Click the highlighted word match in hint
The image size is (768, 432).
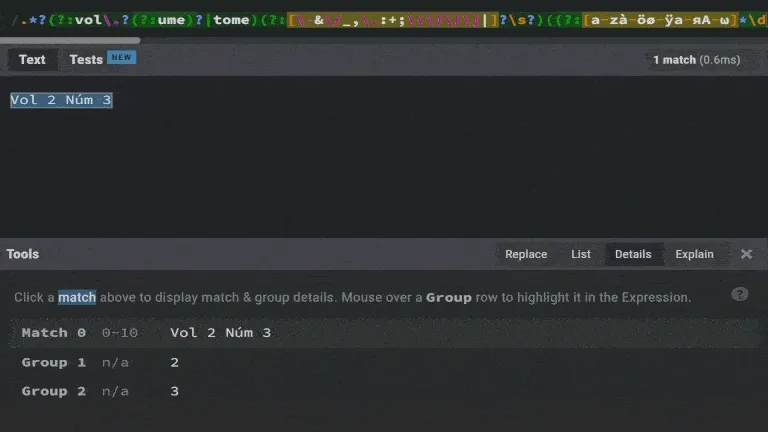pos(77,297)
